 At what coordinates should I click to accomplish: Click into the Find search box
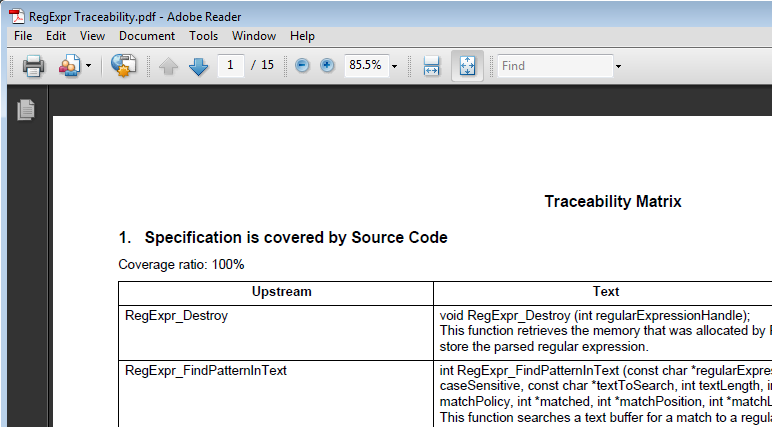point(555,66)
